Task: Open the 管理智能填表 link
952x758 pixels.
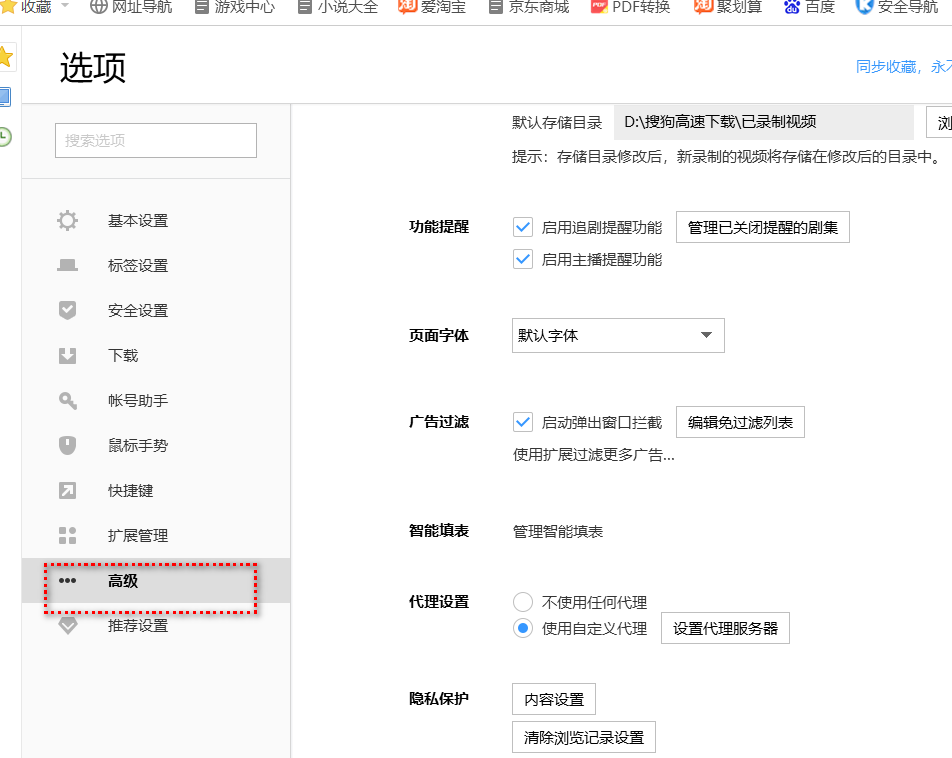Action: point(558,531)
